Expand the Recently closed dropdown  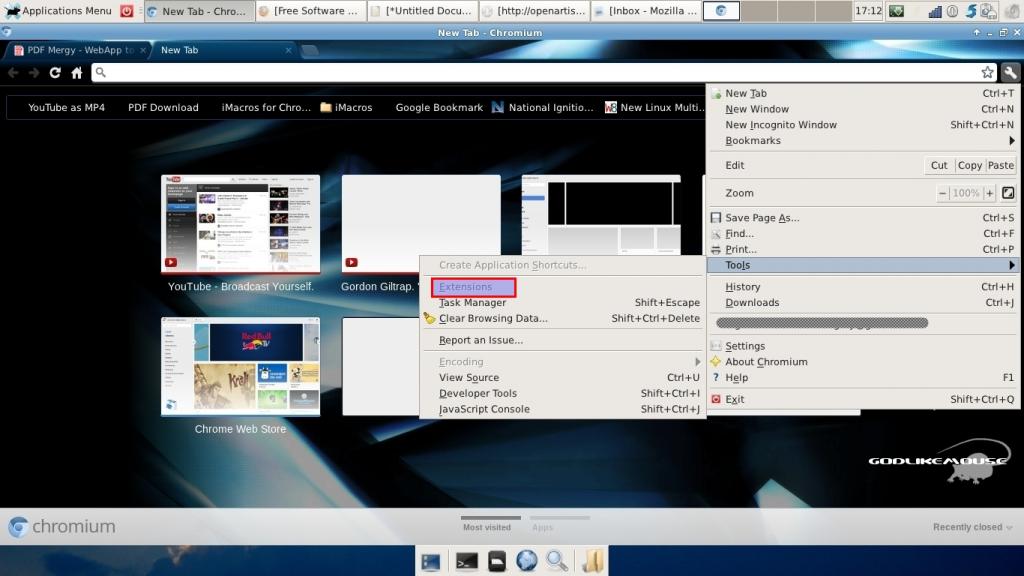(972, 527)
